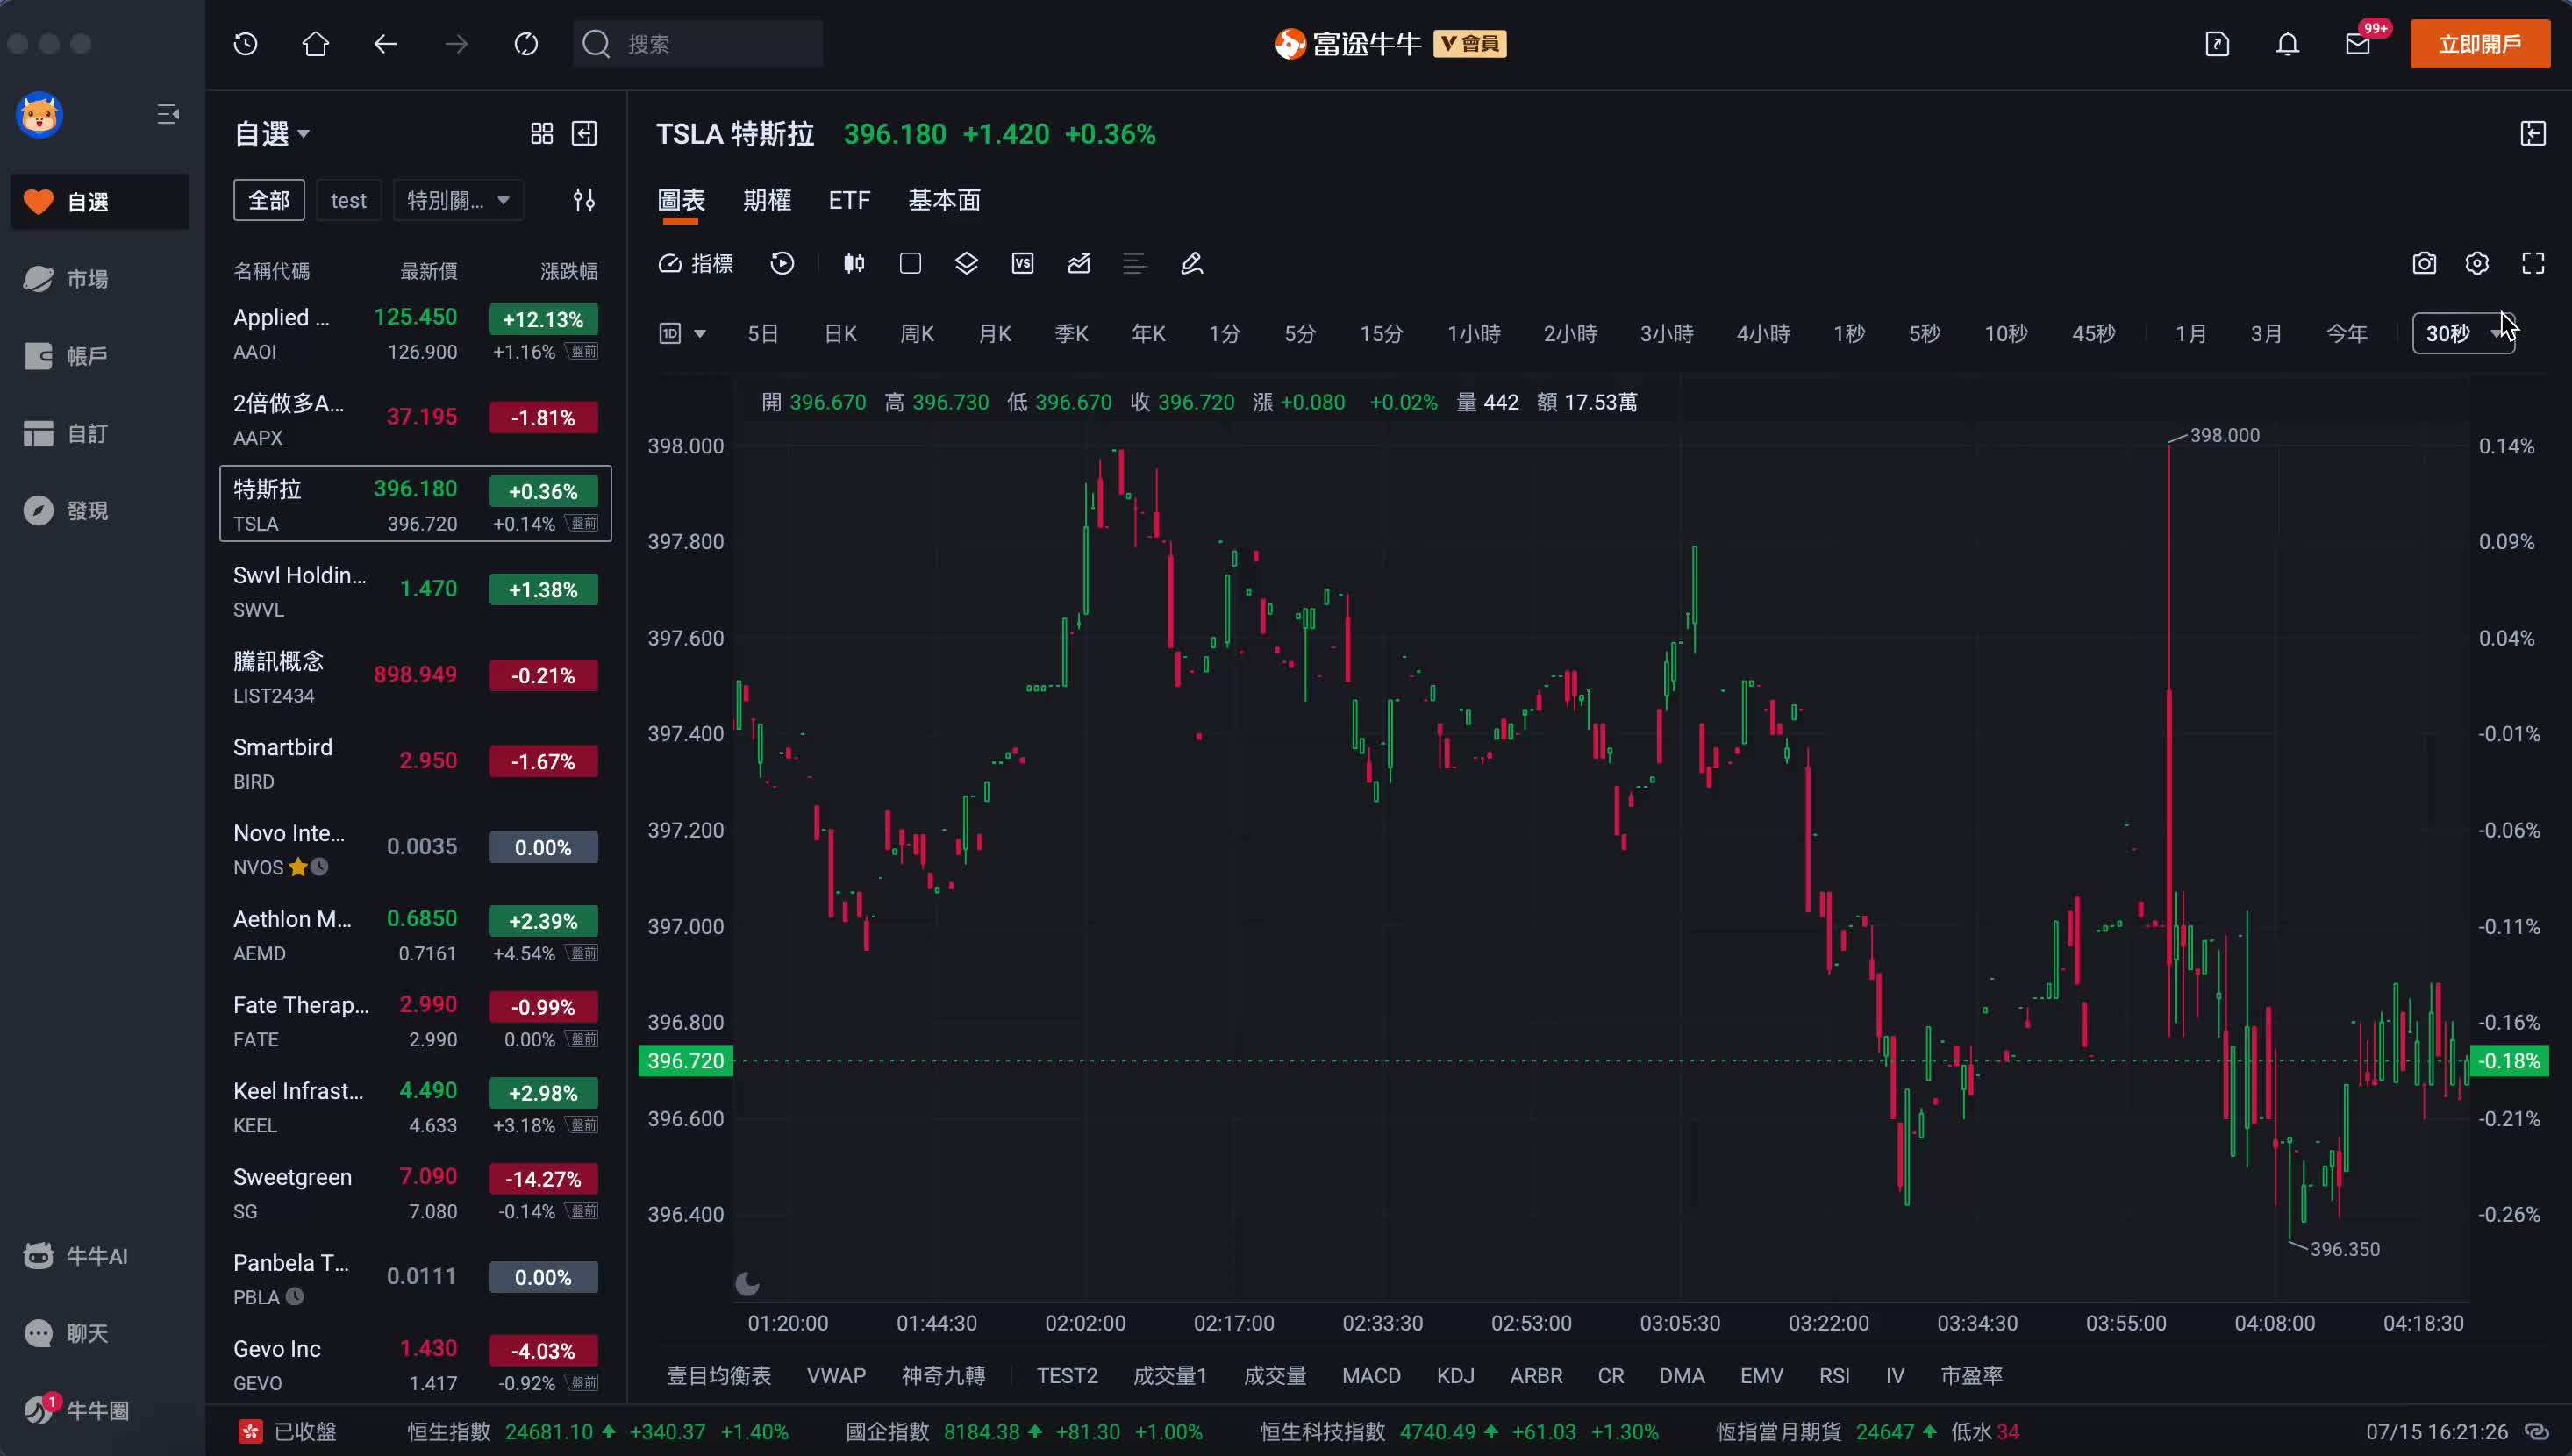Click the 立即開戶 button
Viewport: 2572px width, 1456px height.
coord(2480,44)
